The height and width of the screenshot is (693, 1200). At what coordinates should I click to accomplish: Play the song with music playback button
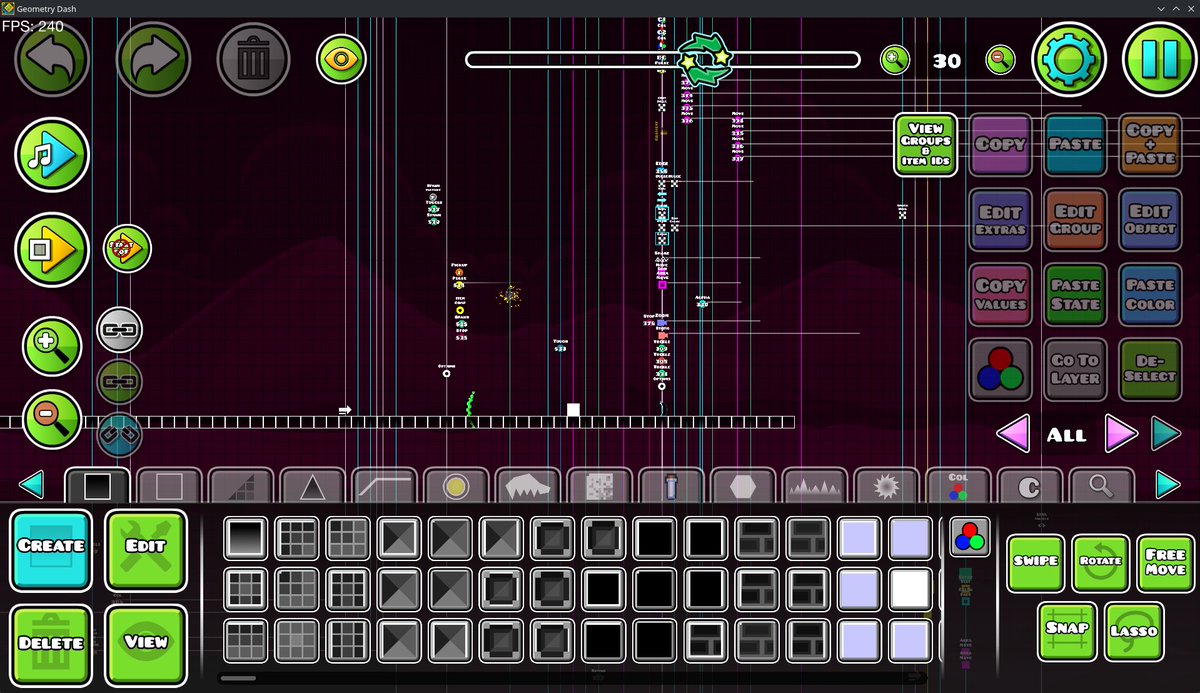[52, 155]
